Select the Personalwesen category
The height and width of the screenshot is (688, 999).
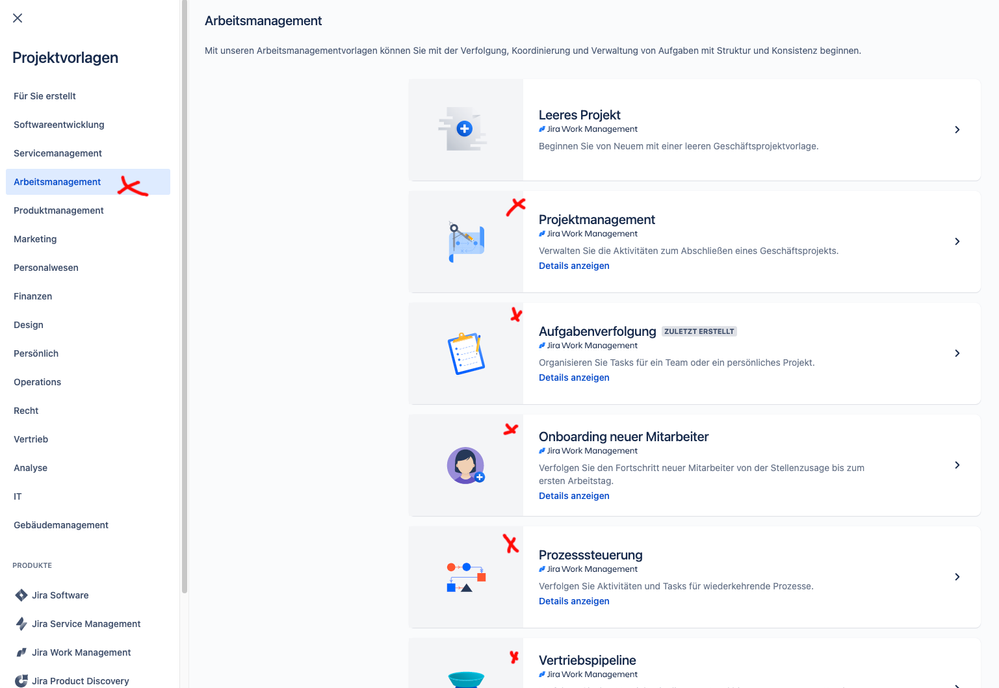[x=88, y=268]
